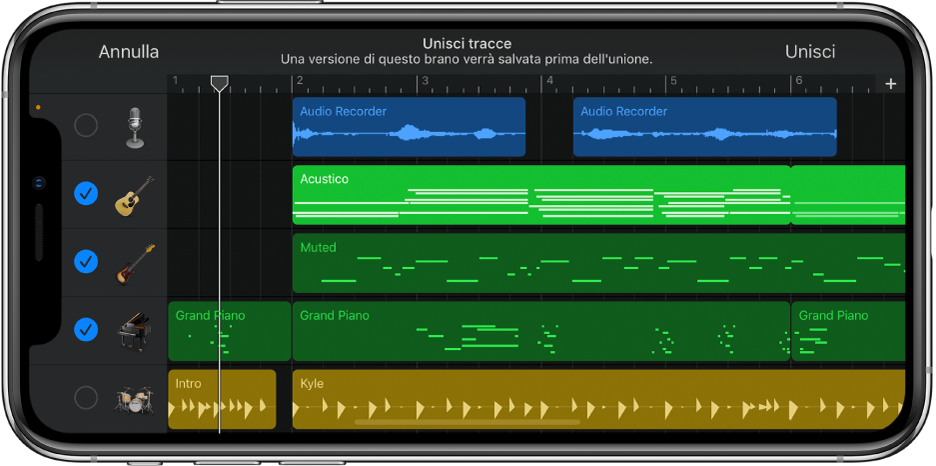Click the playhead marker on the ruler

pyautogui.click(x=219, y=84)
